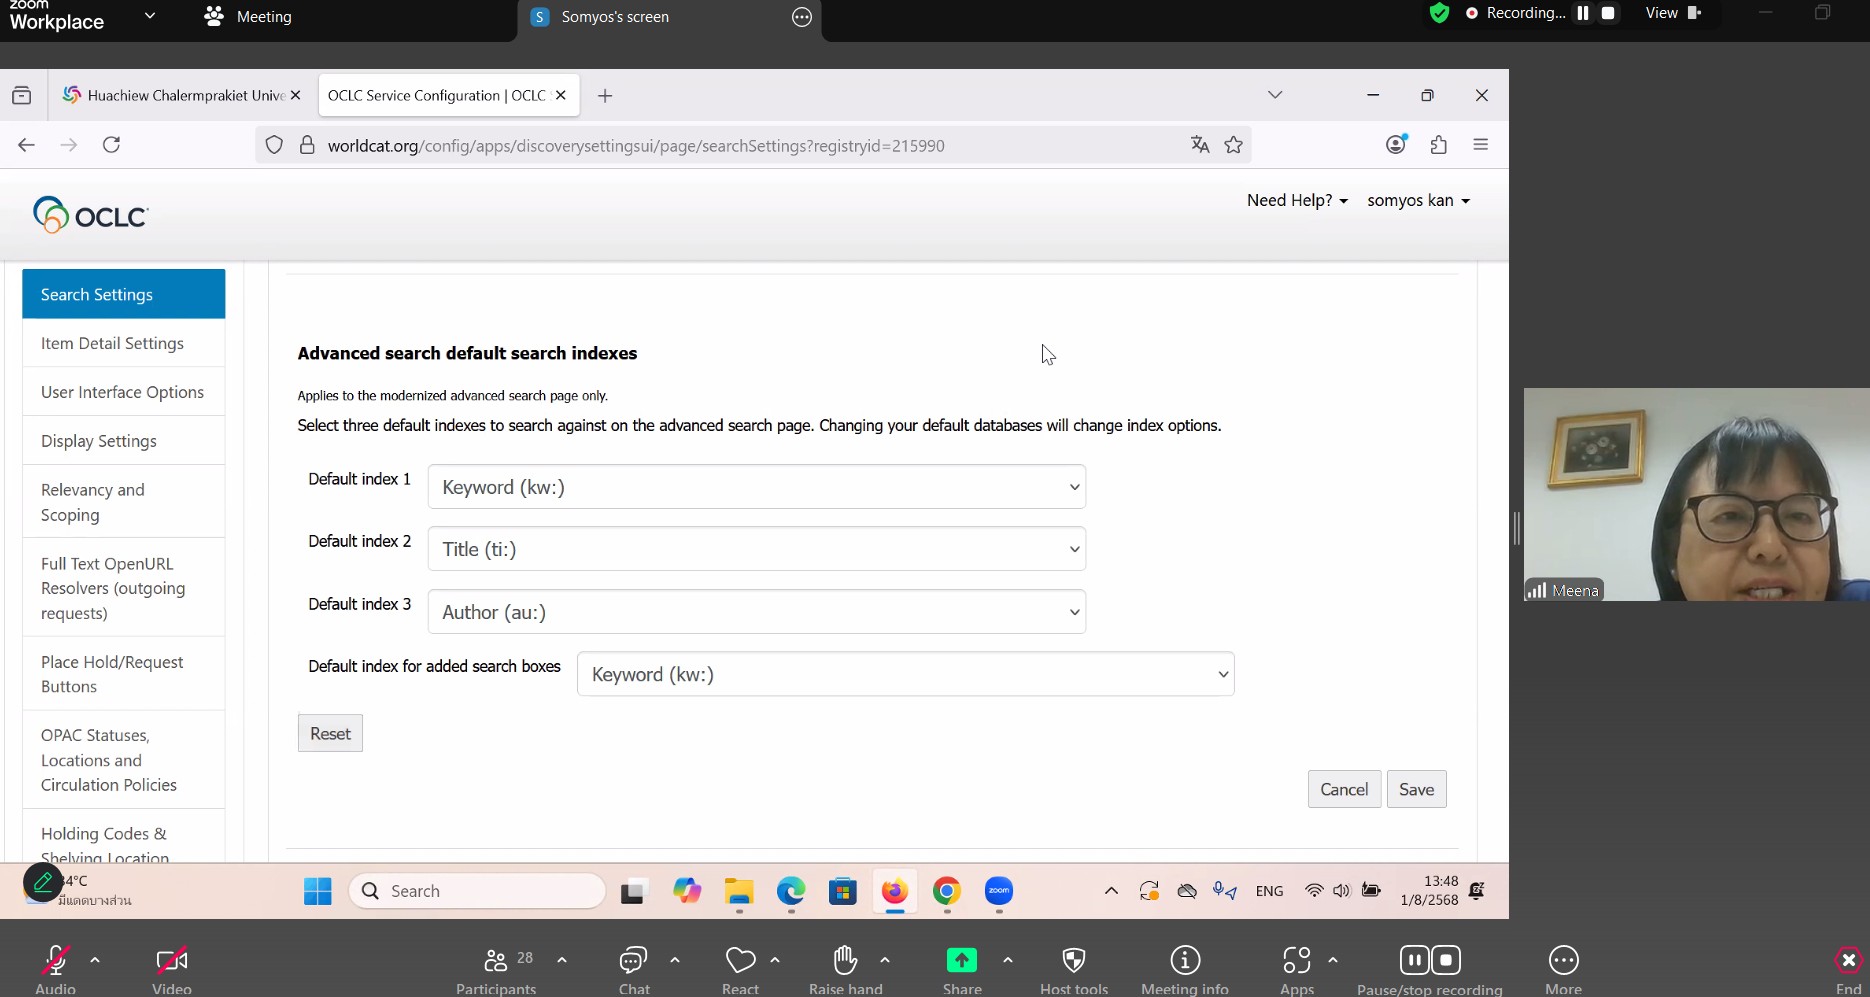This screenshot has width=1870, height=997.
Task: Click the Reset button
Action: [x=330, y=733]
